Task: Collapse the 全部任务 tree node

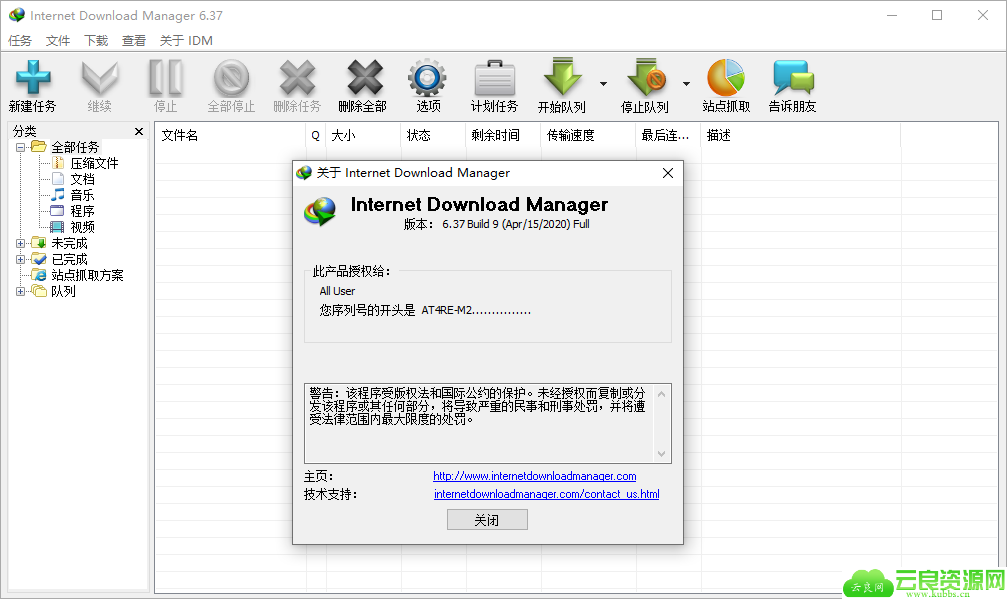Action: 21,147
